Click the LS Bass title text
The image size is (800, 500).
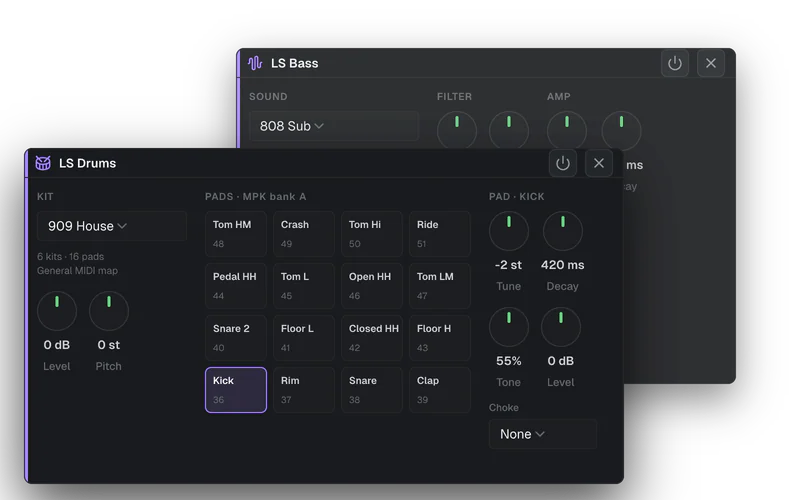[294, 63]
